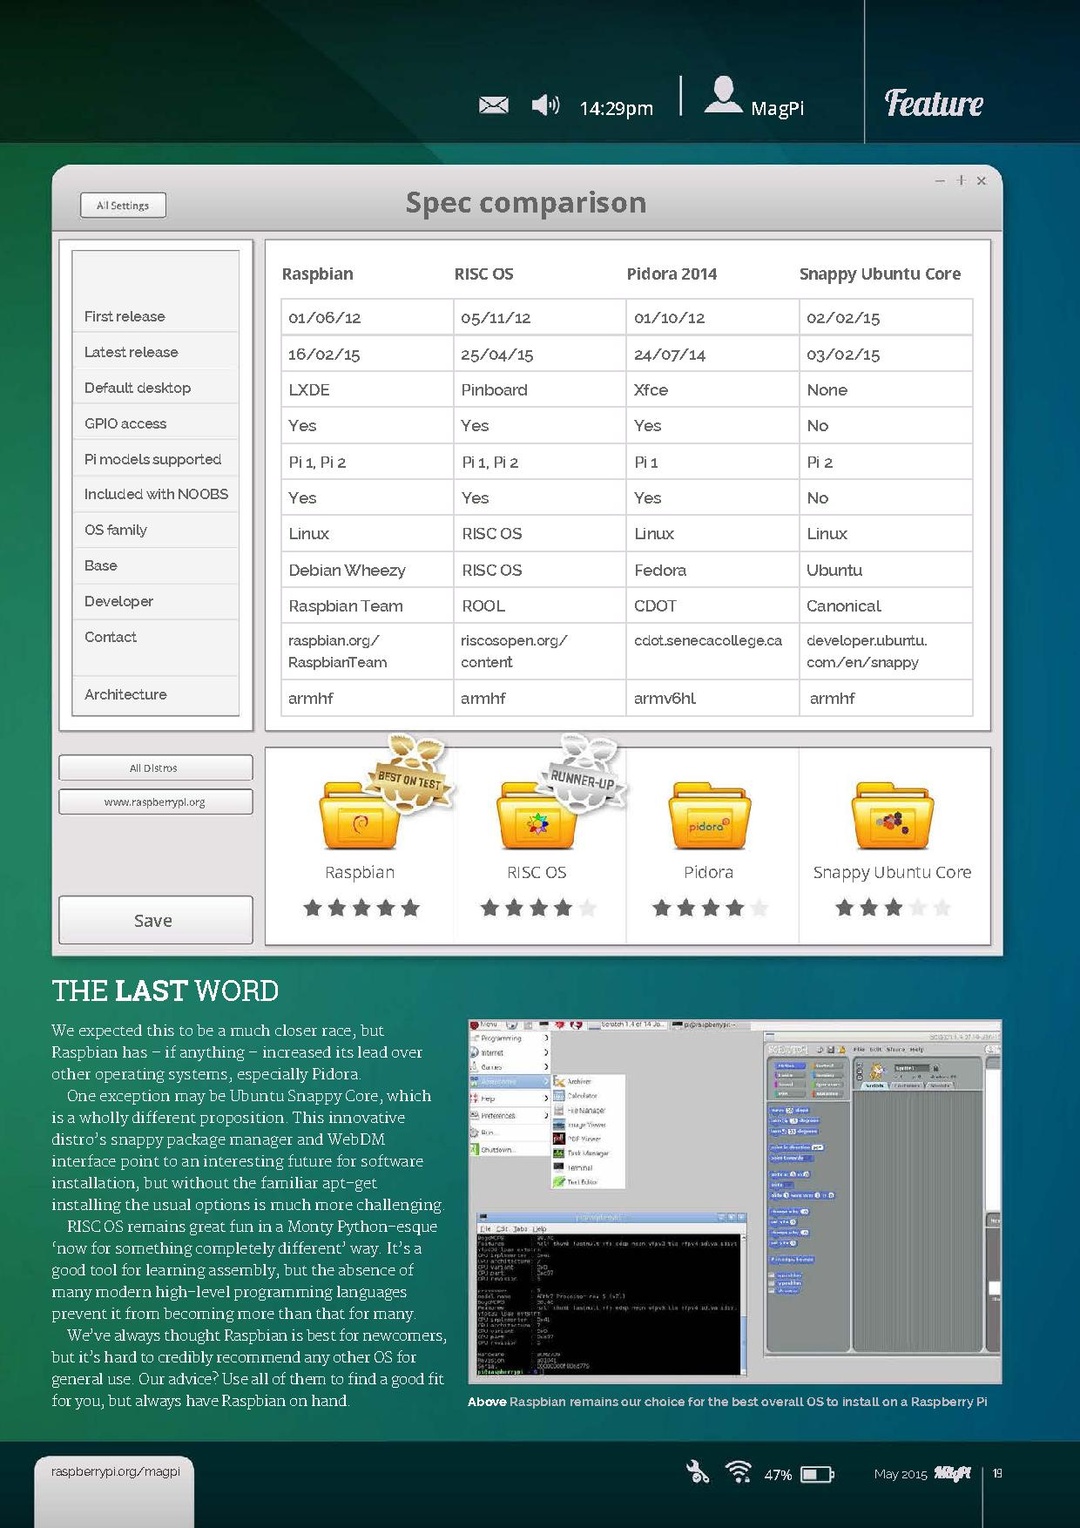Select the Pidora folder icon

point(709,816)
